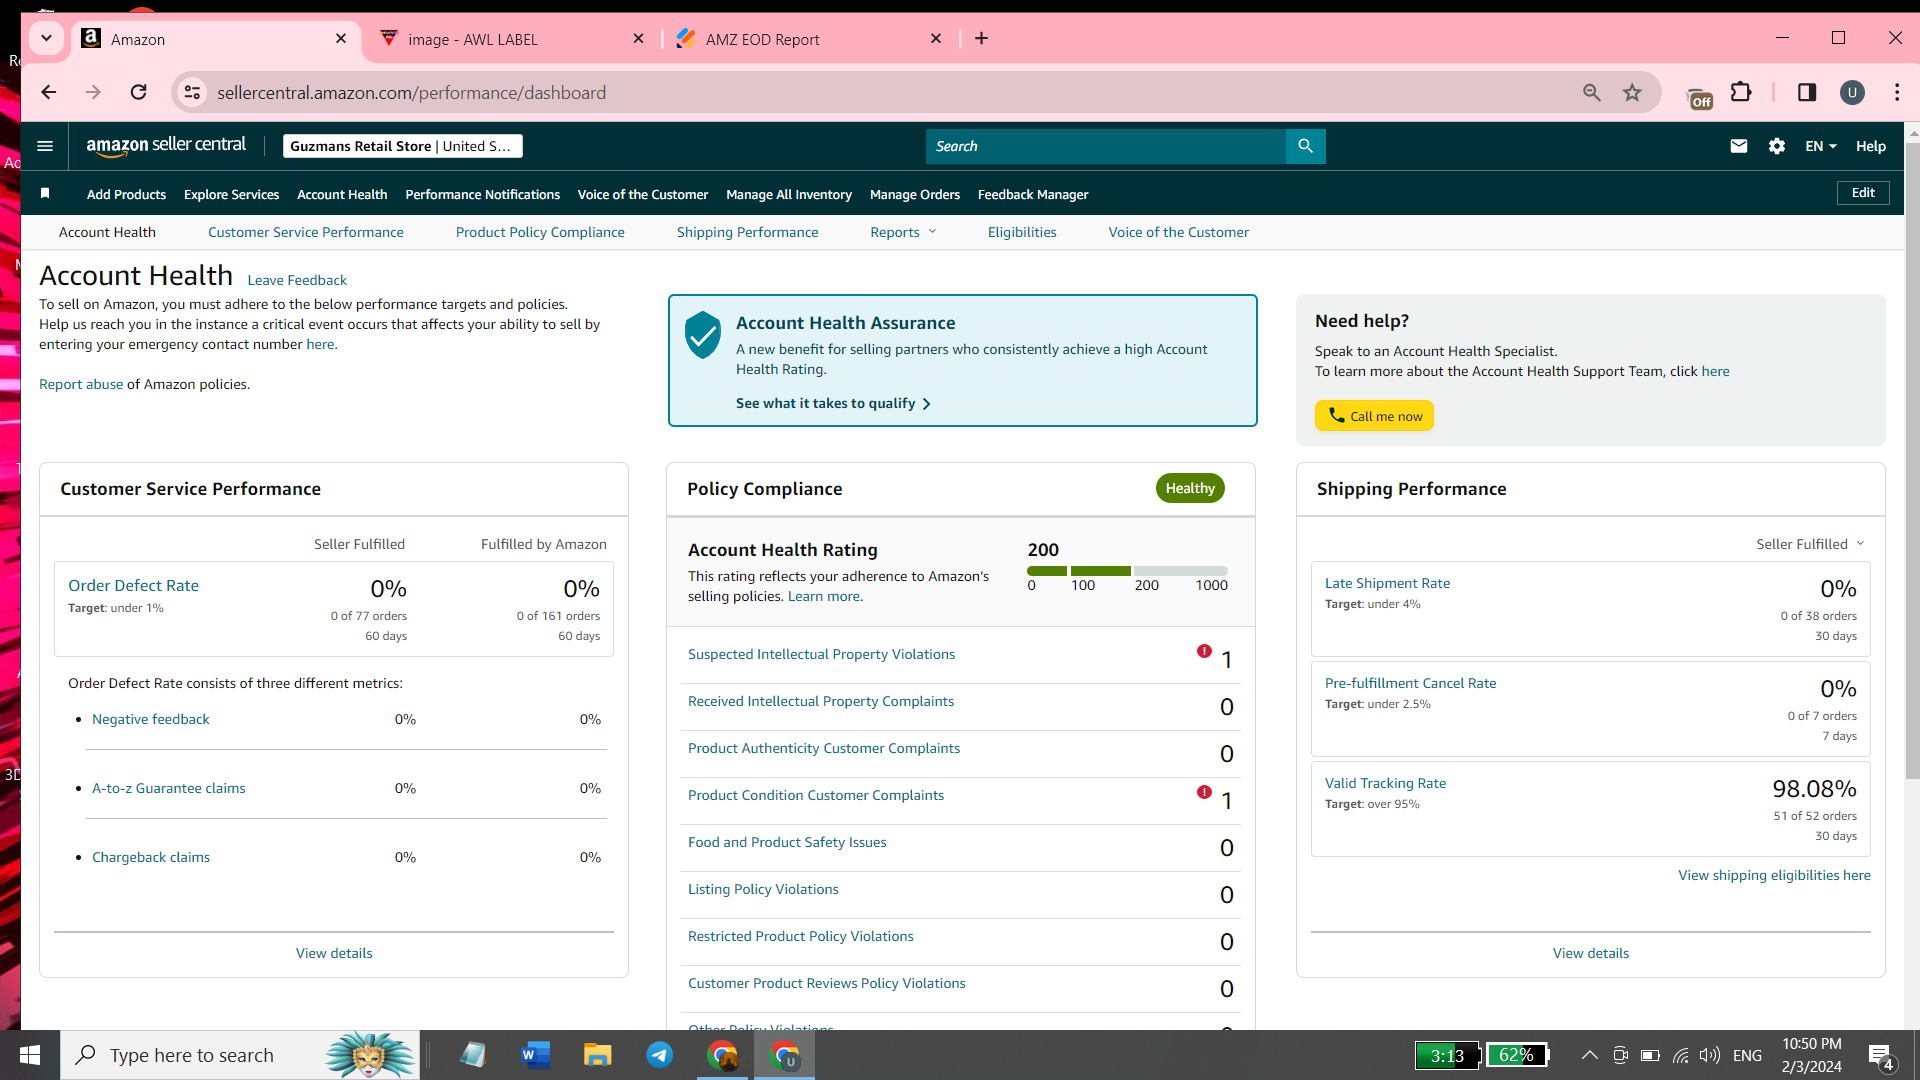Open Listing Policy Violations link

763,889
